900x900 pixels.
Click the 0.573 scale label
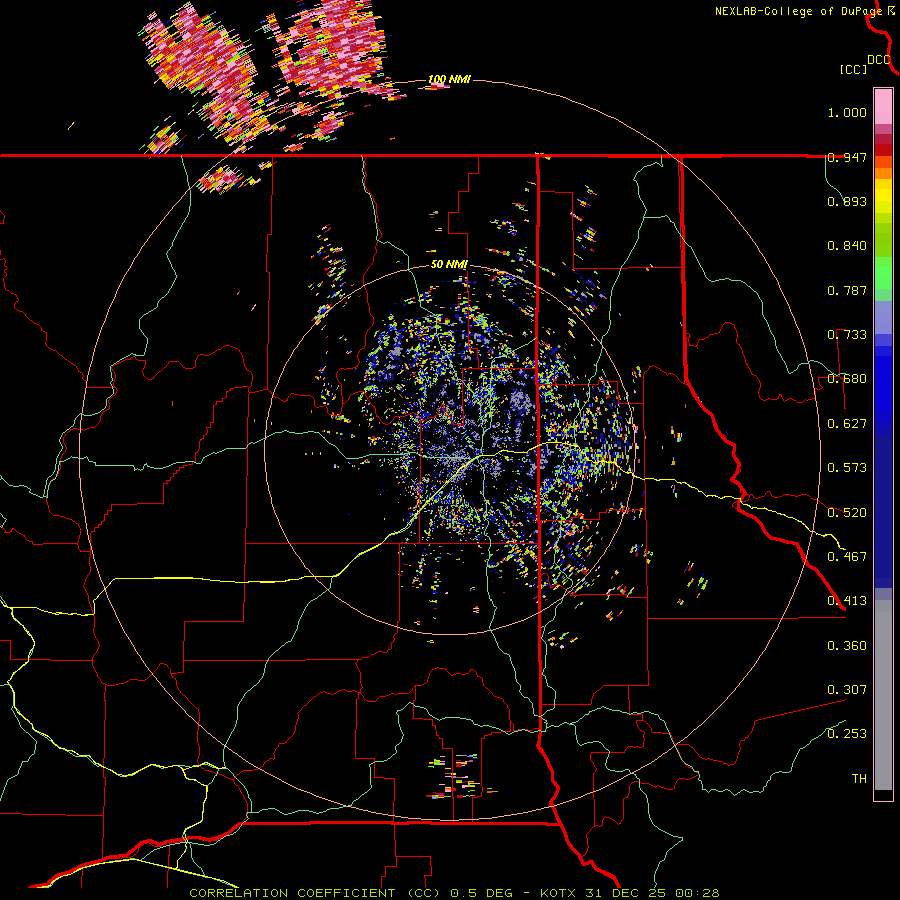[x=847, y=468]
